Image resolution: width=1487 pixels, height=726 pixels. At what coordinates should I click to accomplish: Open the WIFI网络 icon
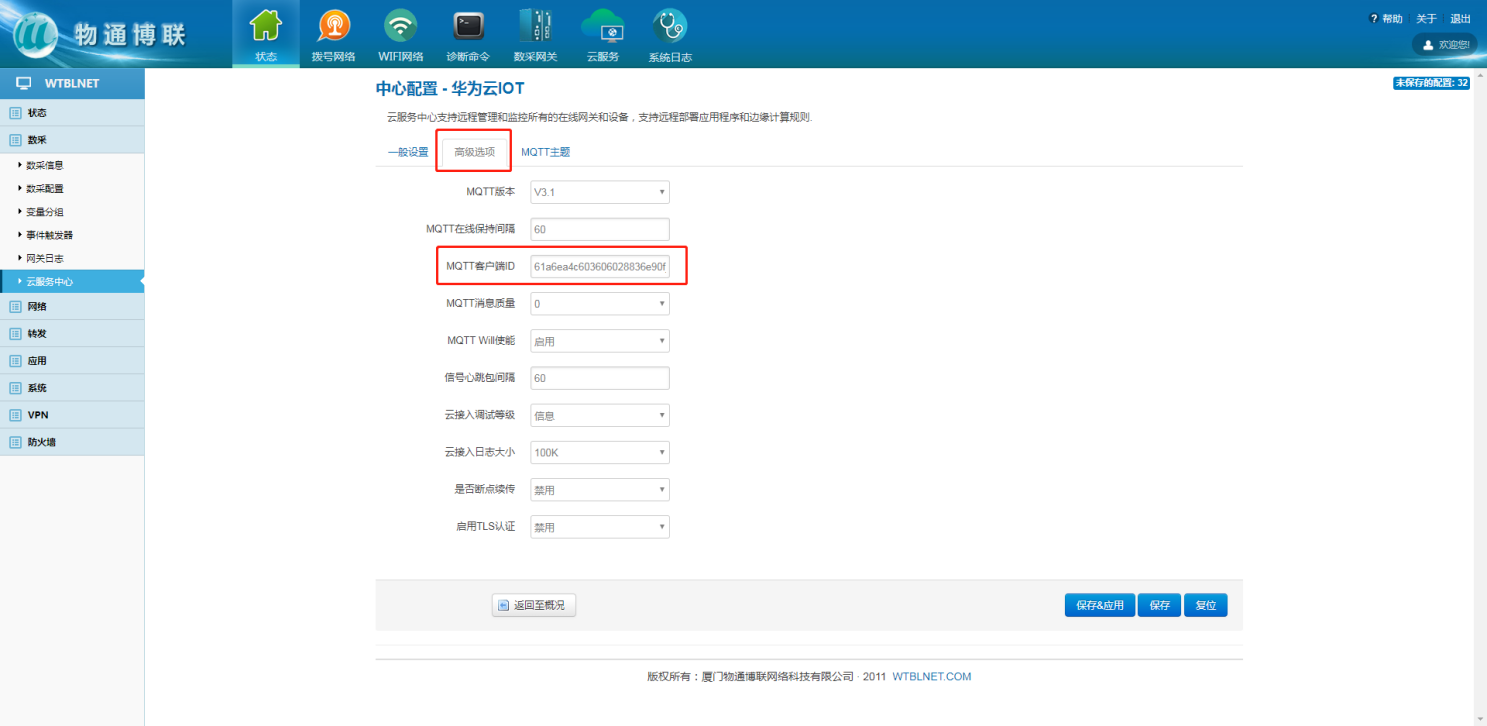[x=401, y=26]
